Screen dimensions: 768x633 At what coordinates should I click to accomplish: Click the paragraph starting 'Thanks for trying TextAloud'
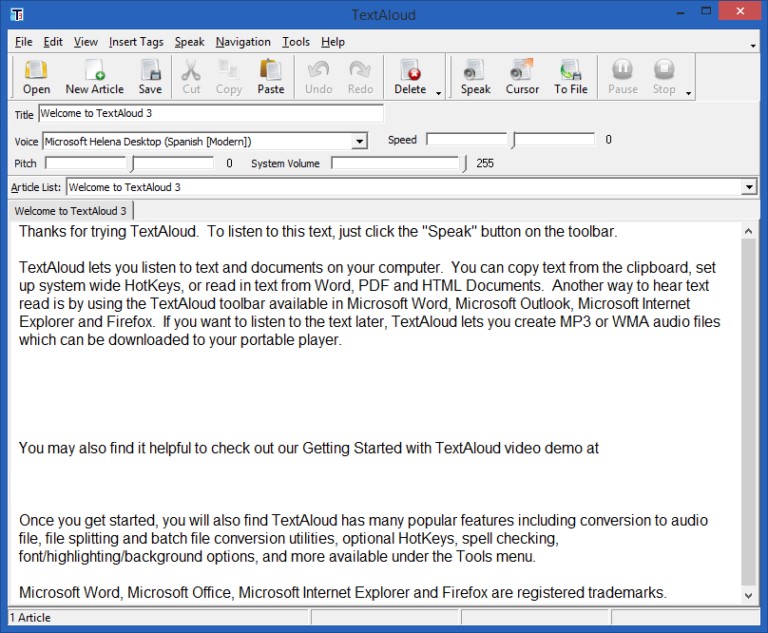coord(318,231)
